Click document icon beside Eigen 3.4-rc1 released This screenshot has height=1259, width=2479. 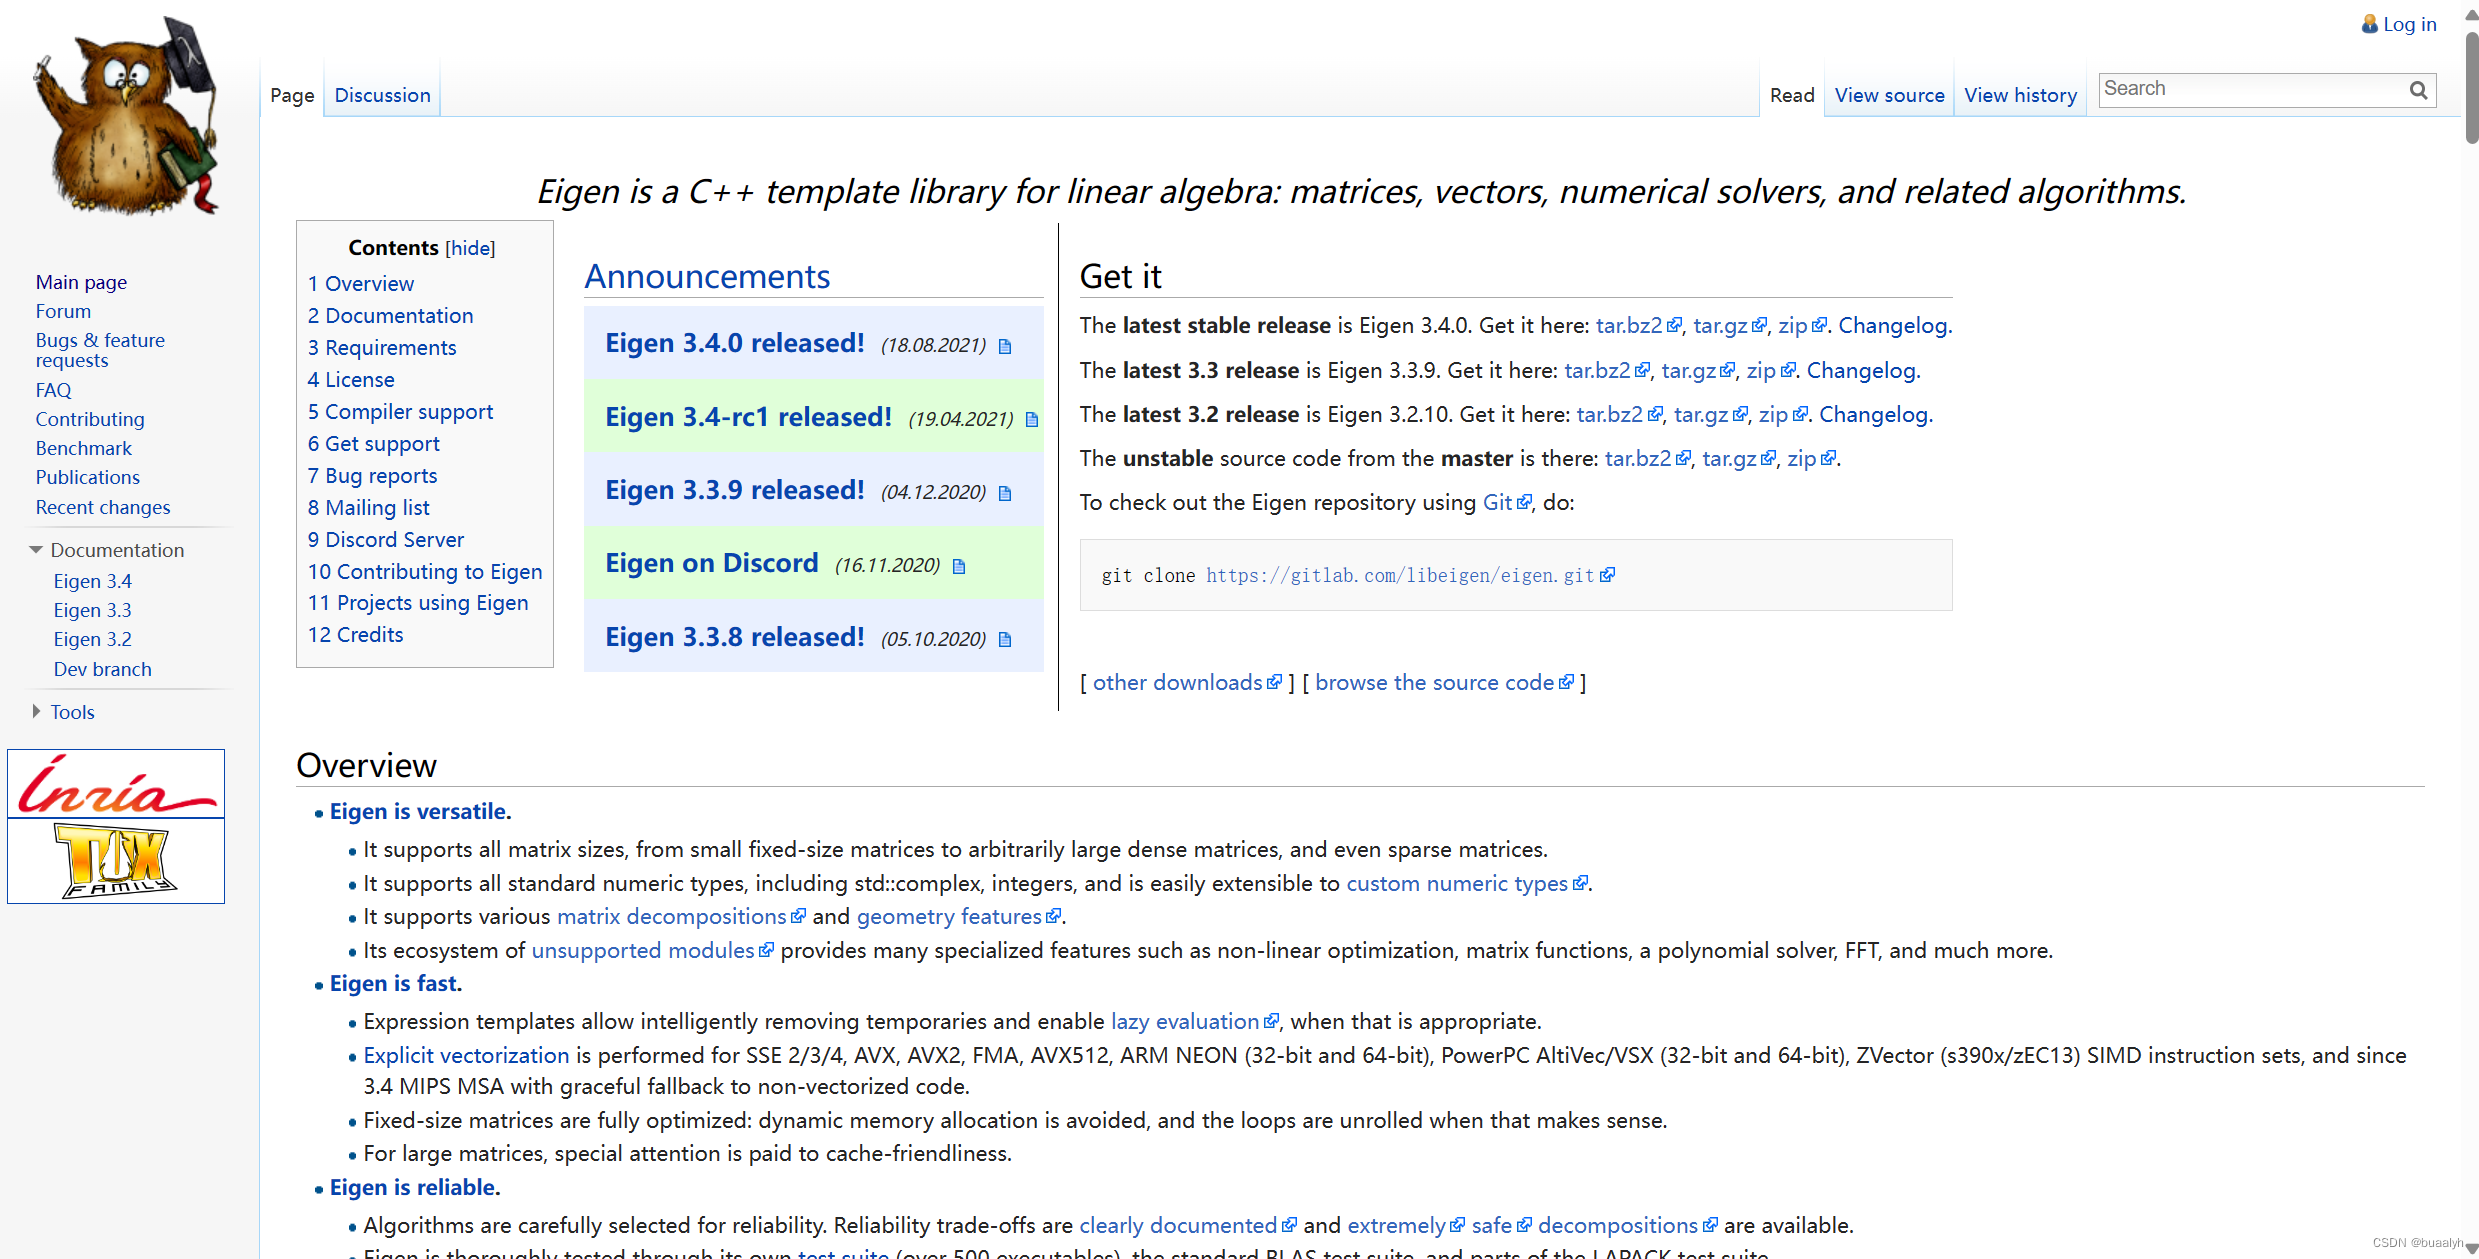point(1032,420)
